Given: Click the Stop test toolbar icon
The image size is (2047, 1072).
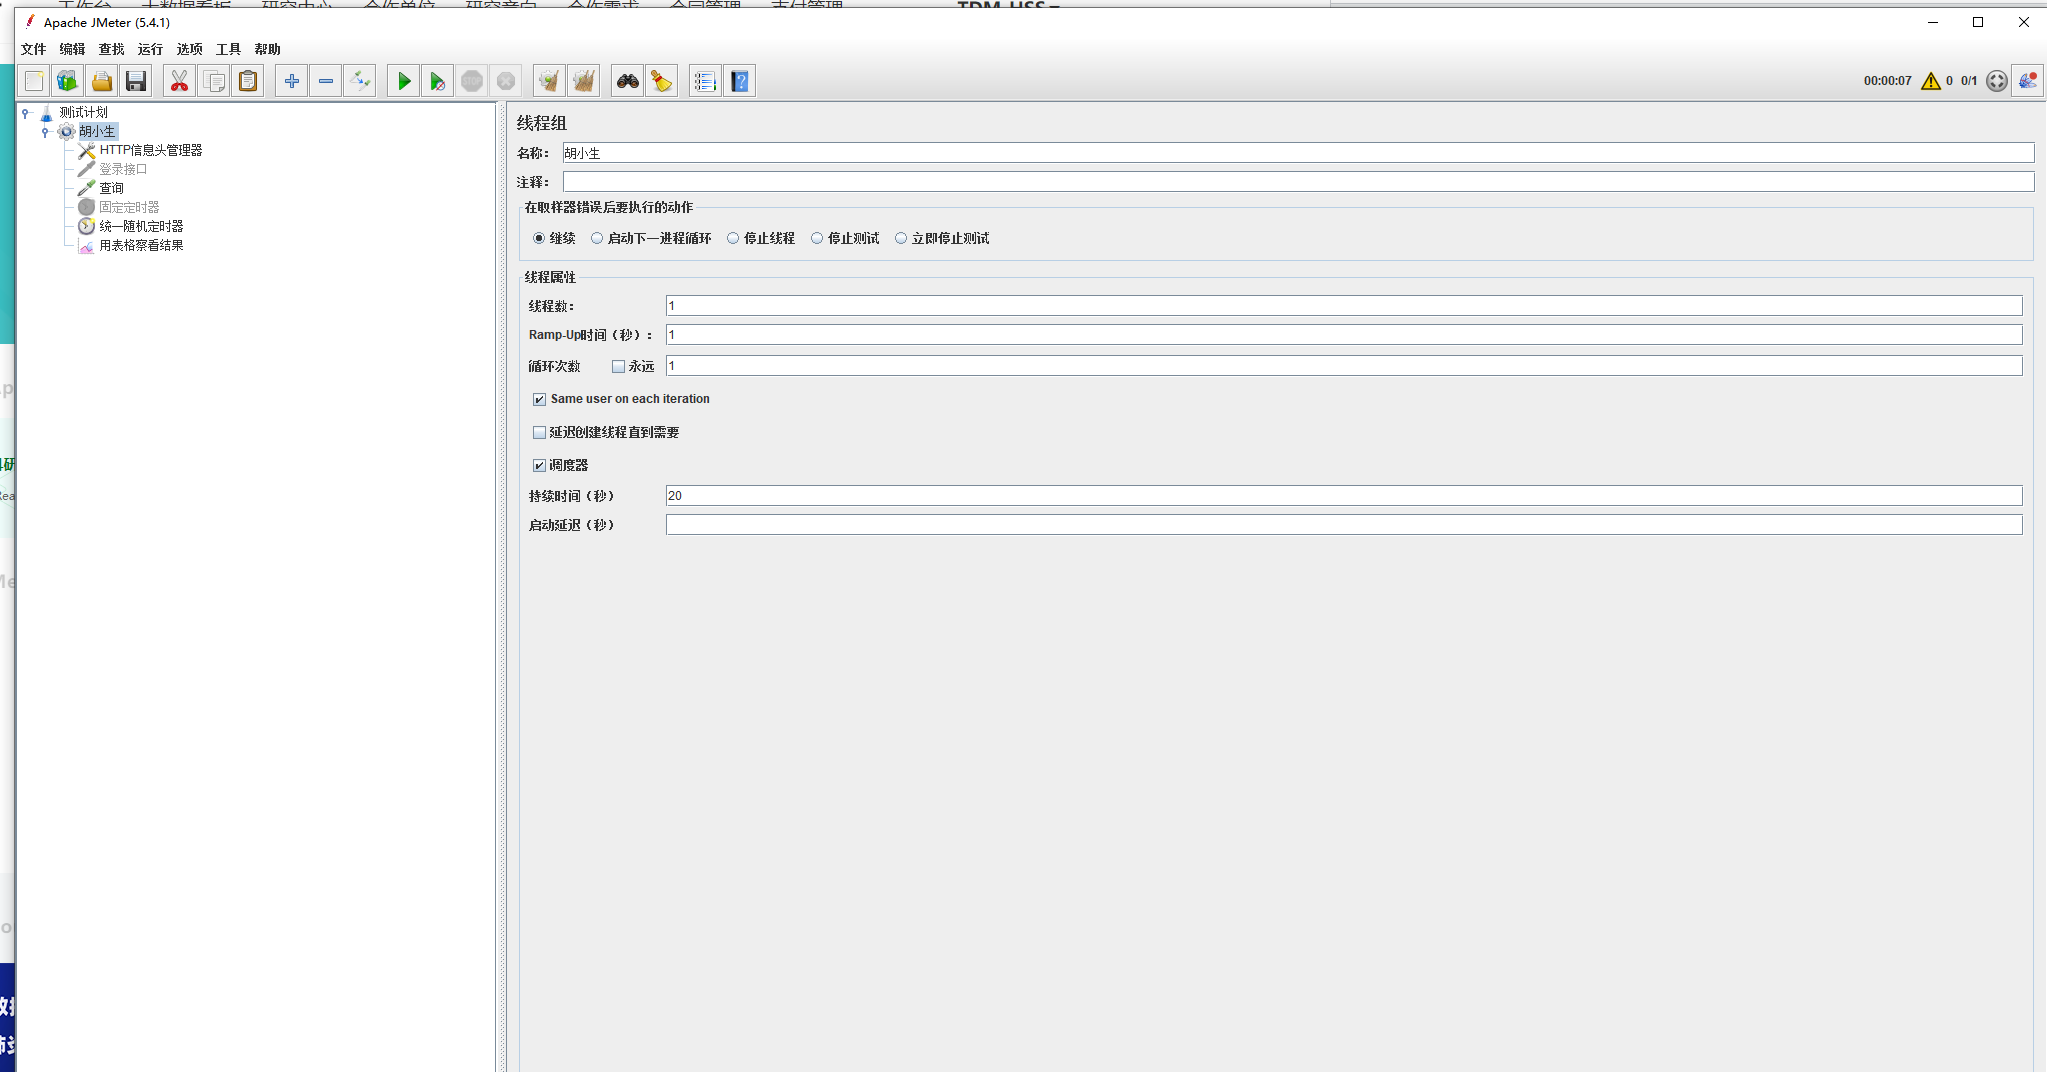Looking at the screenshot, I should click(x=472, y=81).
